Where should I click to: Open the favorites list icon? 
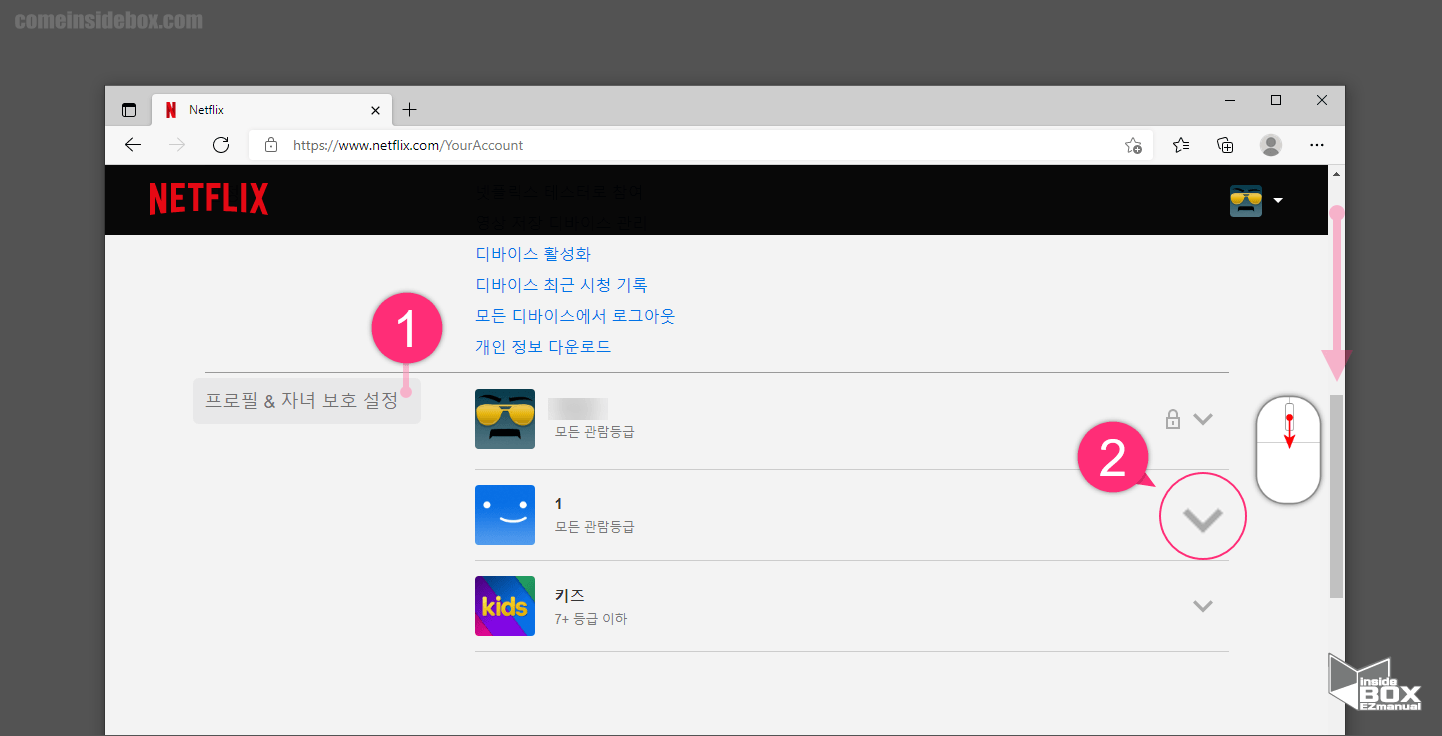pyautogui.click(x=1181, y=145)
